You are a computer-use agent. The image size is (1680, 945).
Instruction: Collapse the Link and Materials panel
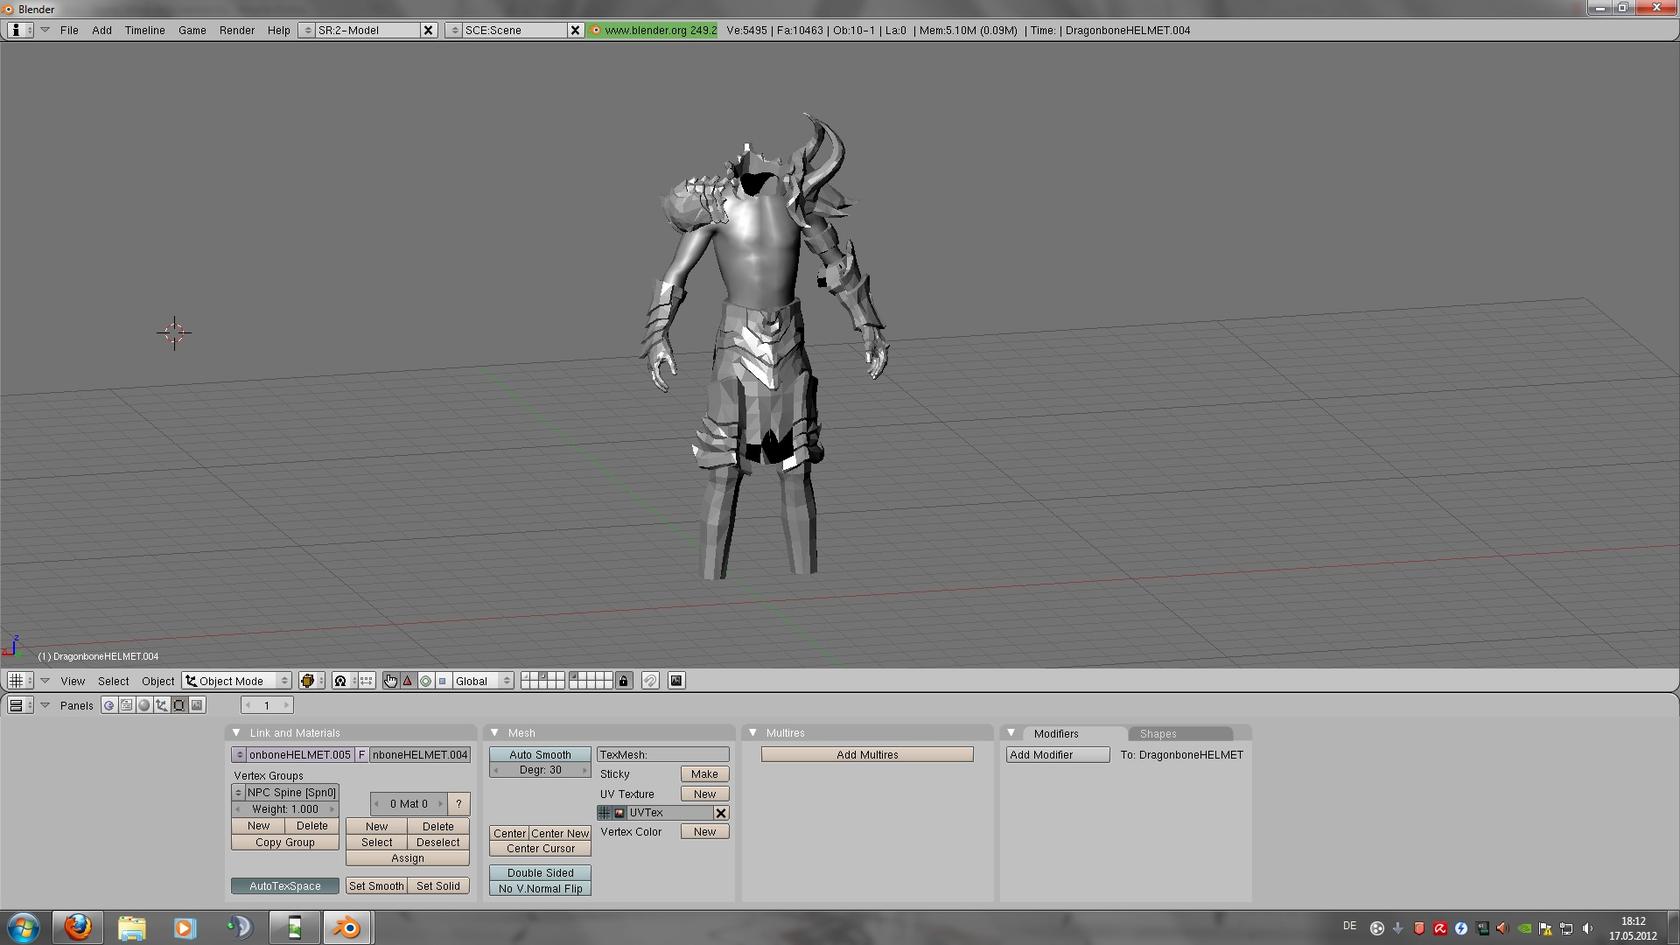[236, 733]
